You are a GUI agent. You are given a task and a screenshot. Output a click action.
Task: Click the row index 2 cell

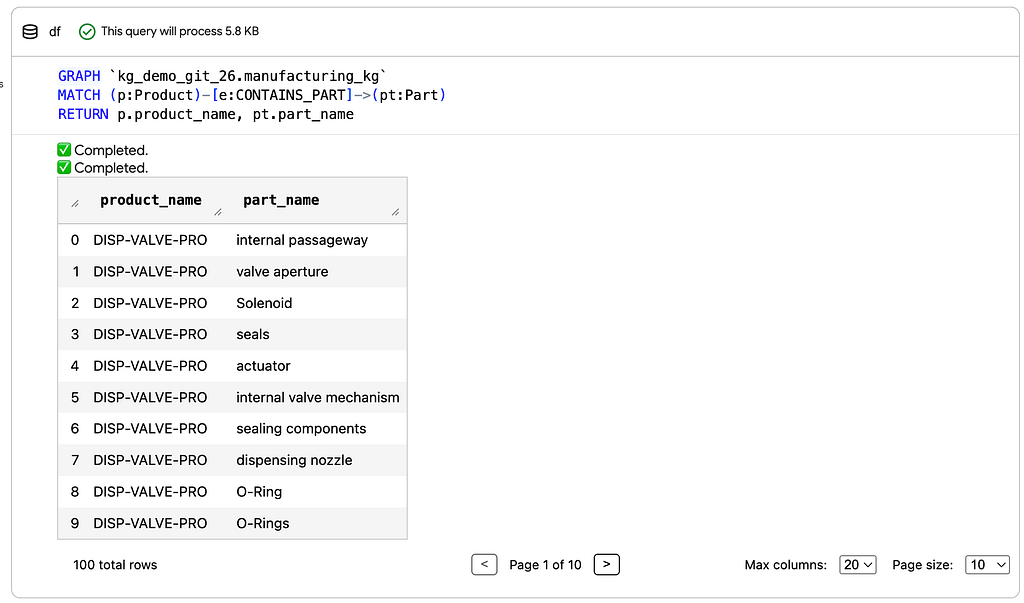(75, 303)
